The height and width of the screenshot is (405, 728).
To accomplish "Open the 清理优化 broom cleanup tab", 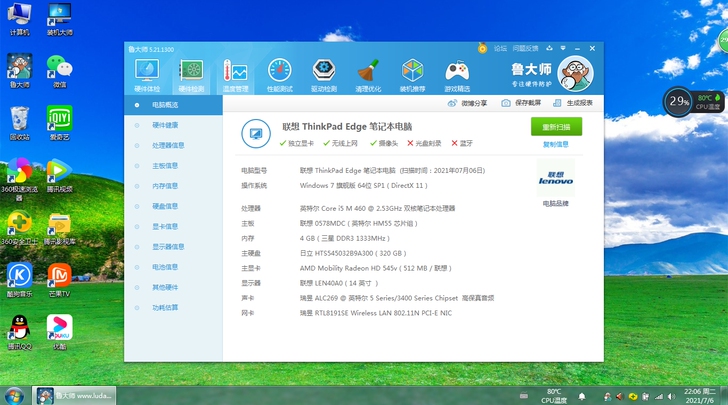I will (368, 76).
